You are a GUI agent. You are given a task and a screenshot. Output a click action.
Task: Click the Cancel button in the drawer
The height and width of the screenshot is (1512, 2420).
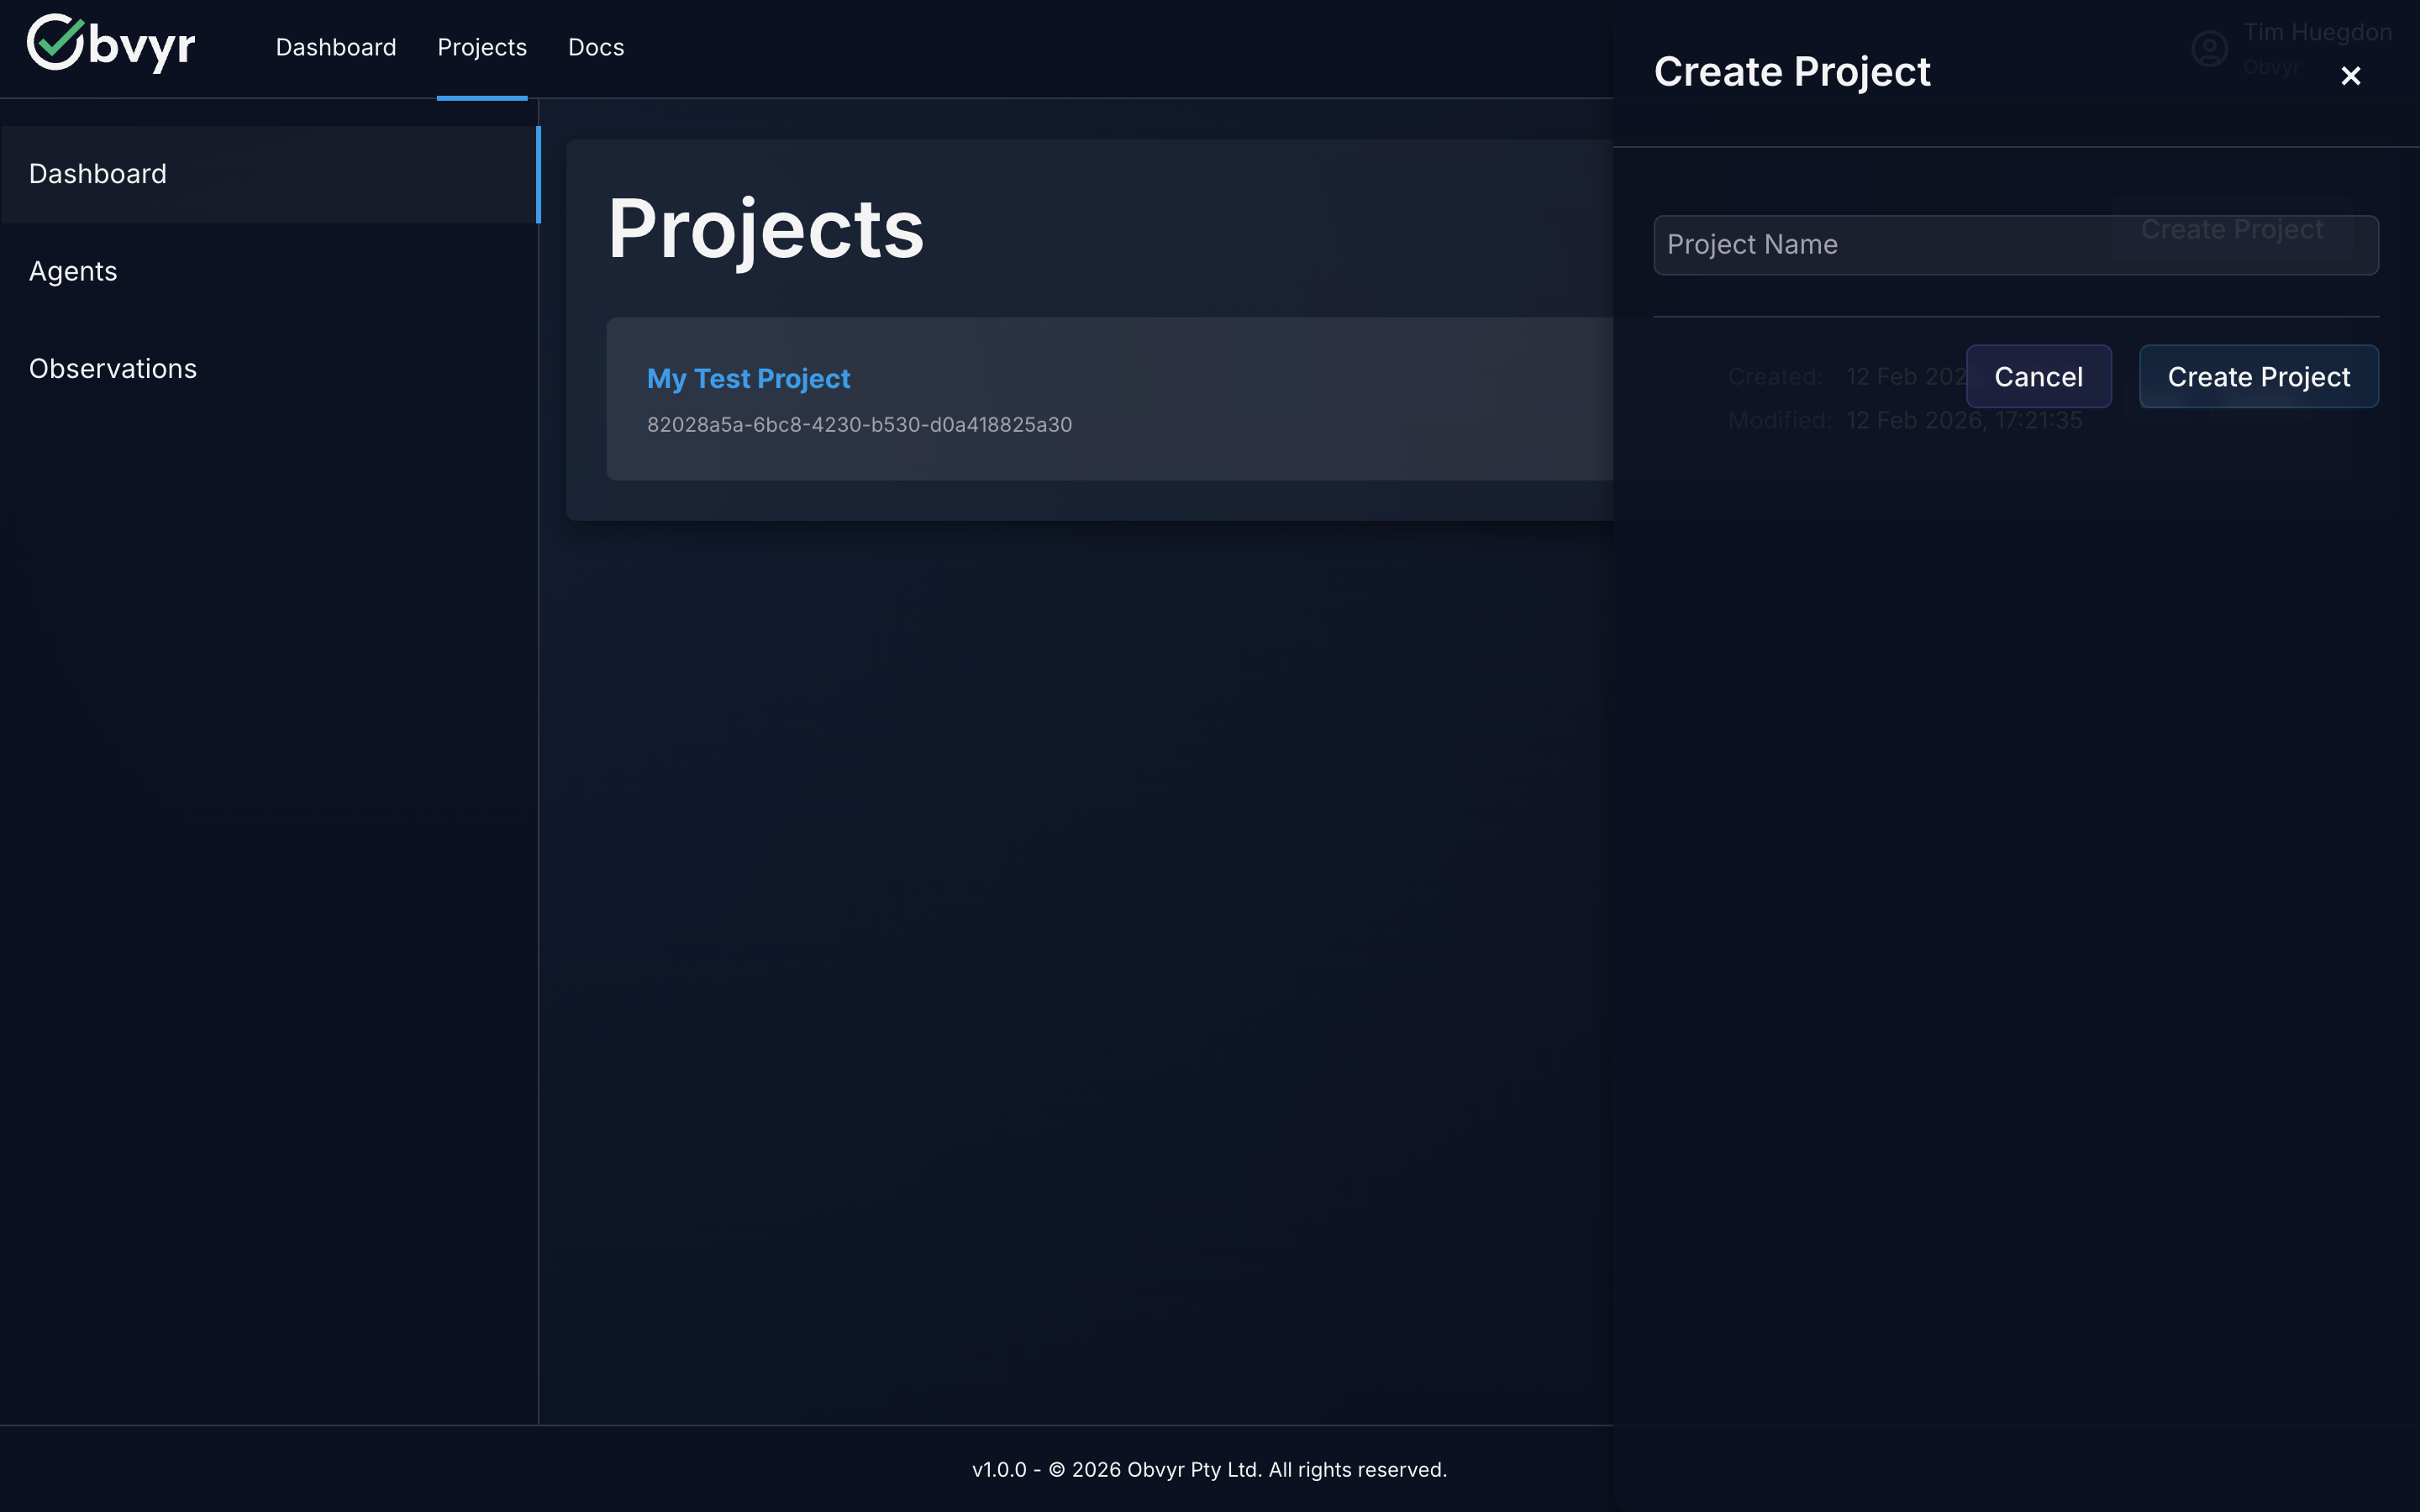click(2038, 376)
